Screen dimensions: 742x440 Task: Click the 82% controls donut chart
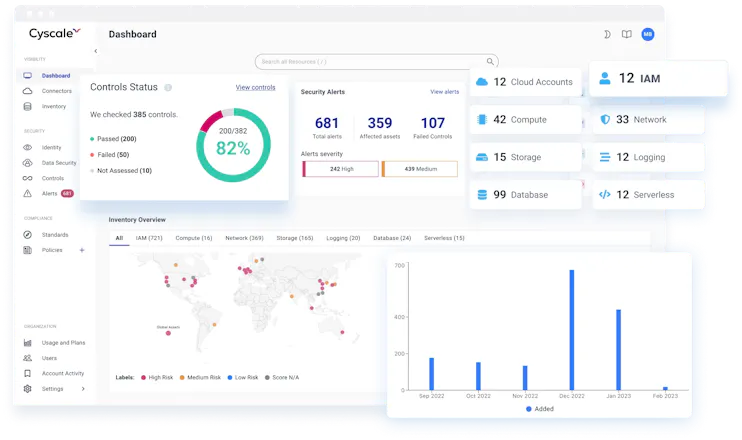pyautogui.click(x=233, y=145)
